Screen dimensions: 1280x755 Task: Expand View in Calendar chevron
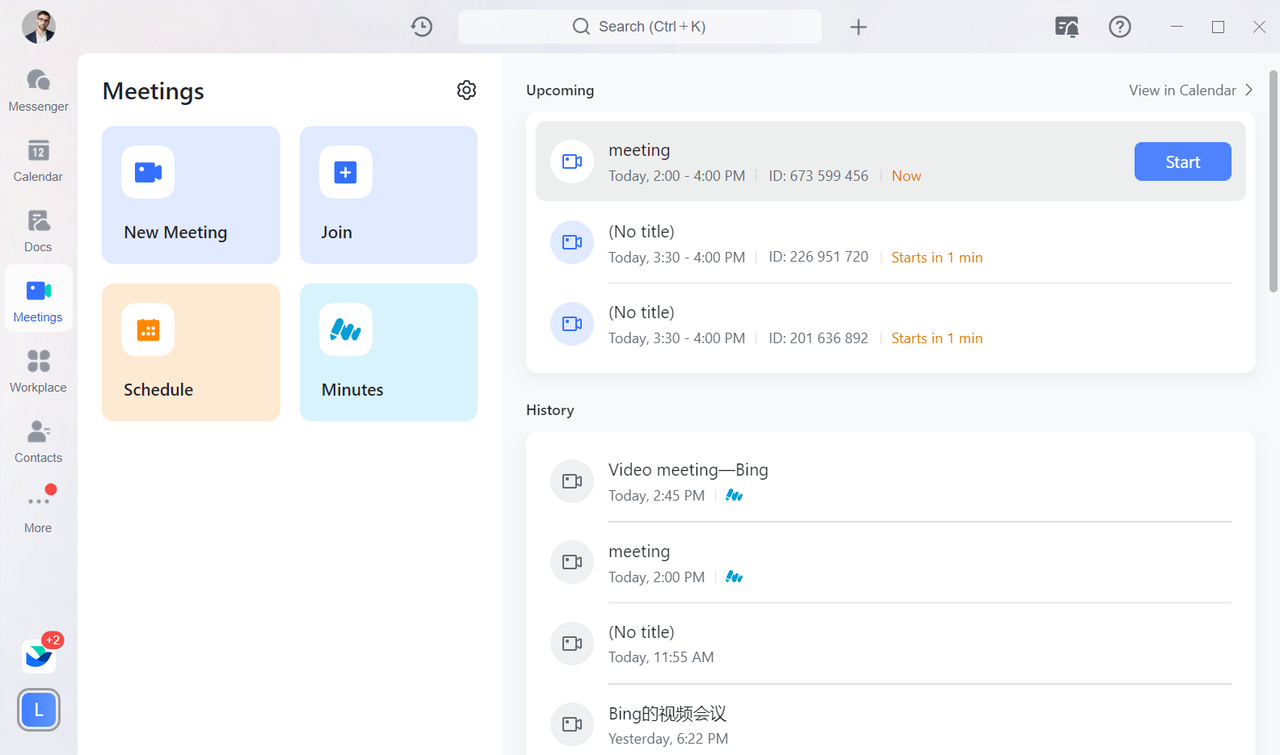pyautogui.click(x=1249, y=90)
